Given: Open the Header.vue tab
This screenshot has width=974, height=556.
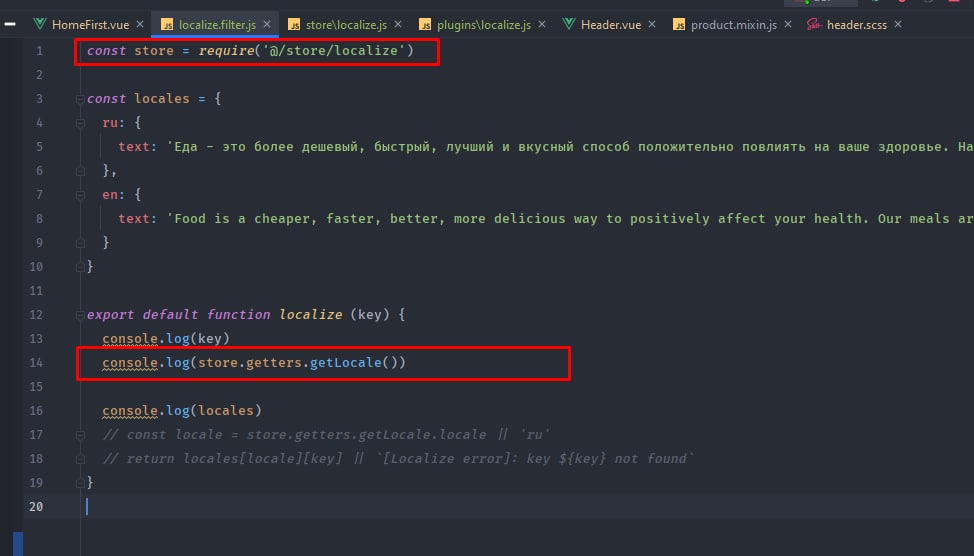Looking at the screenshot, I should click(x=611, y=25).
